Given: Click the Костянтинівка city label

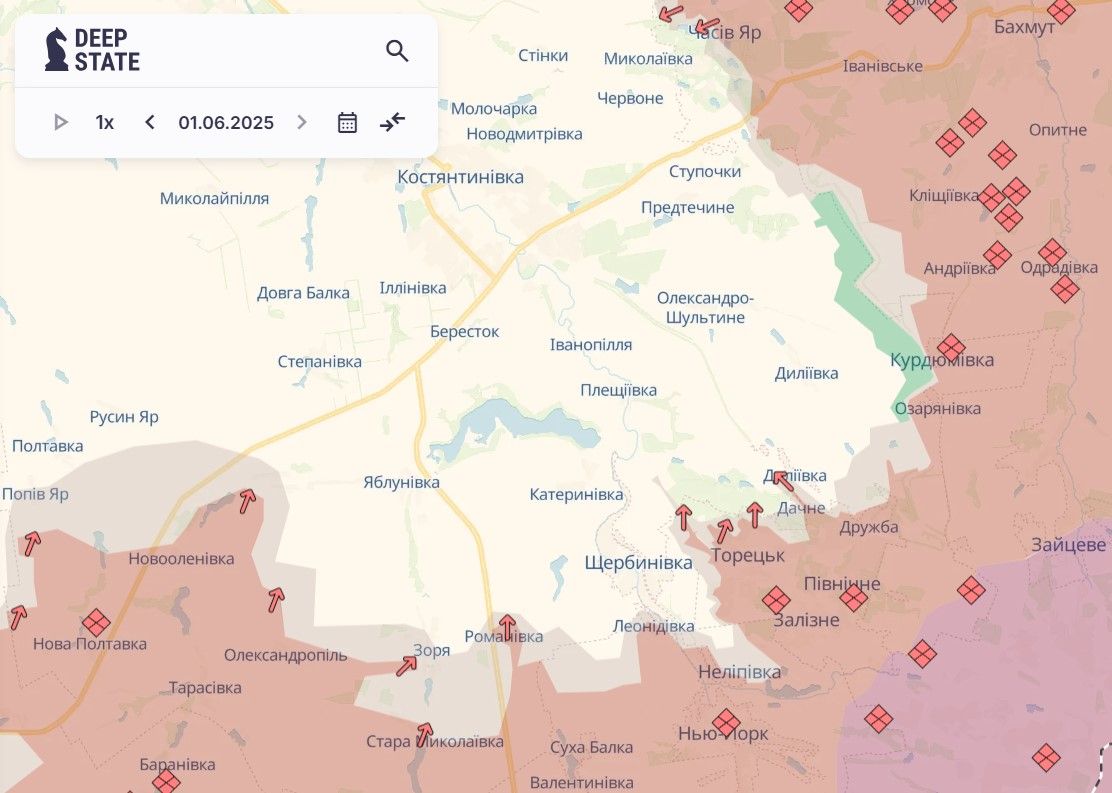Looking at the screenshot, I should (x=460, y=177).
